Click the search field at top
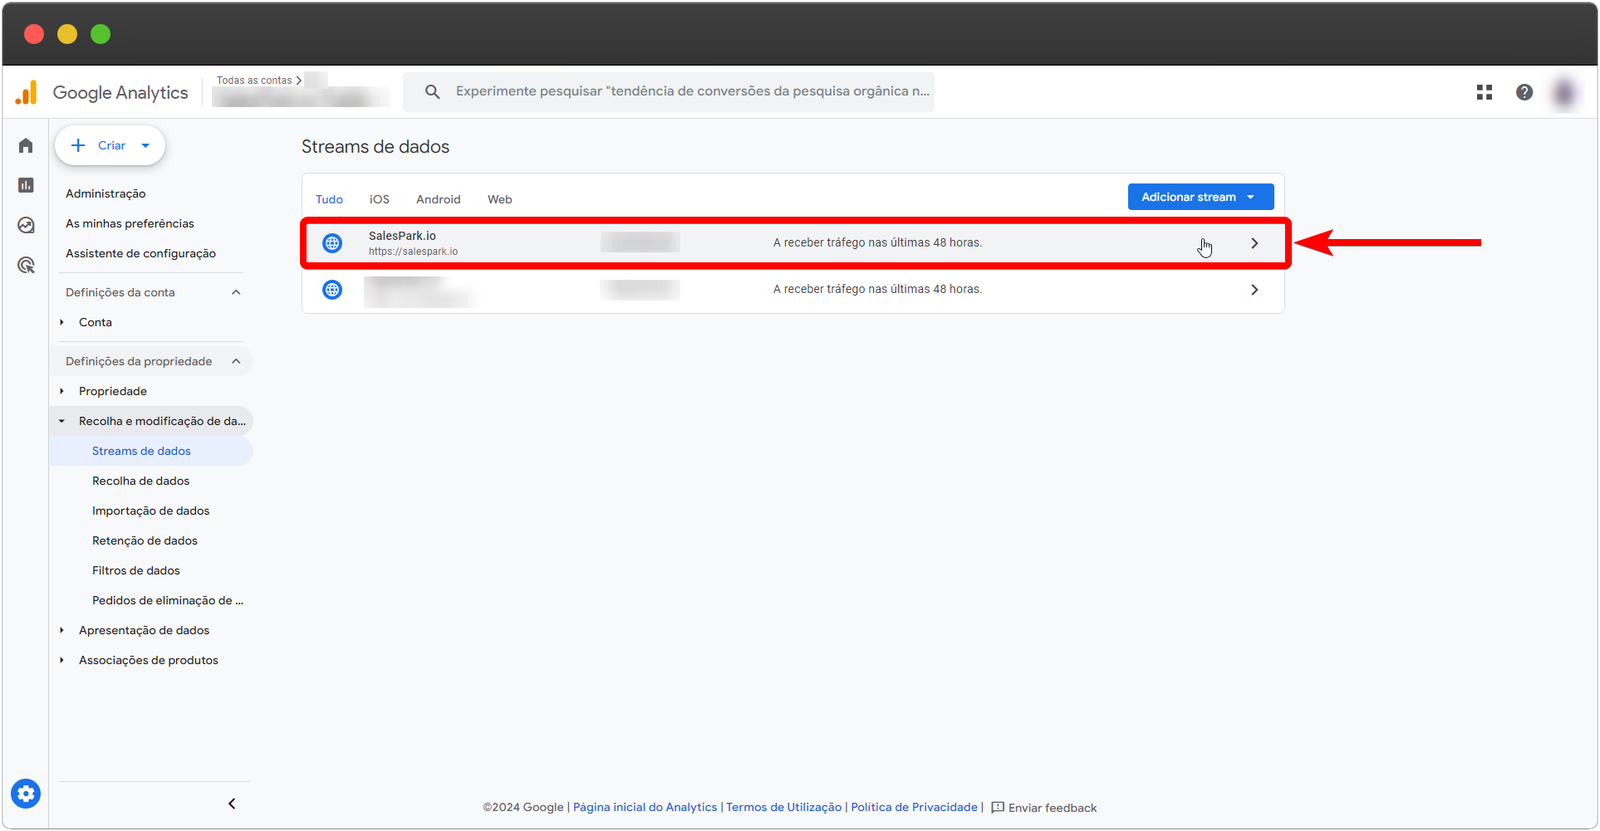 point(690,91)
